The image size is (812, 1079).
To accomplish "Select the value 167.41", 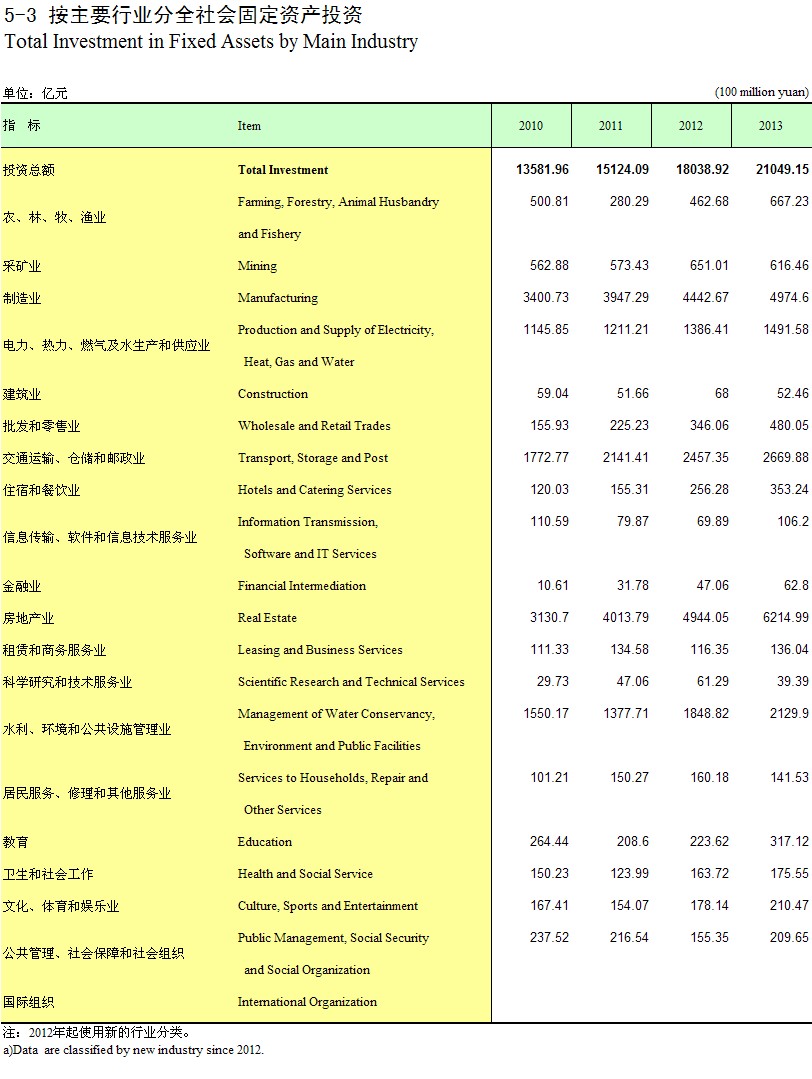I will [x=549, y=905].
